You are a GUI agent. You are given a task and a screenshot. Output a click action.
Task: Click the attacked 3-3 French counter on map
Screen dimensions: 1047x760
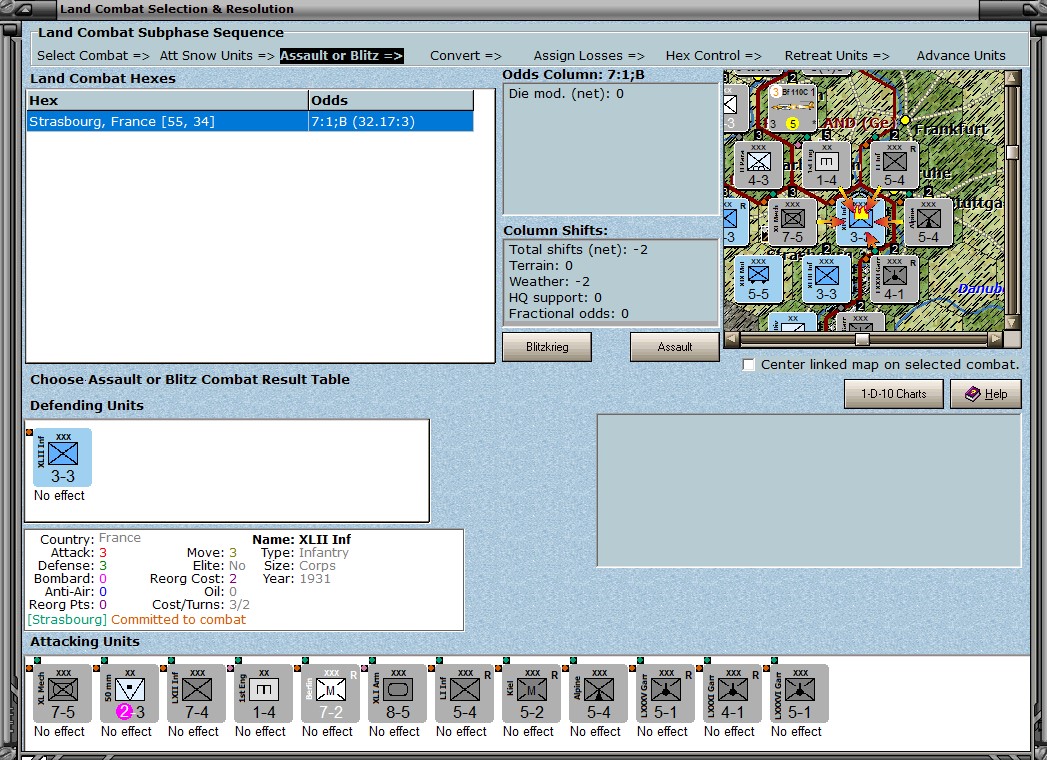pos(861,222)
